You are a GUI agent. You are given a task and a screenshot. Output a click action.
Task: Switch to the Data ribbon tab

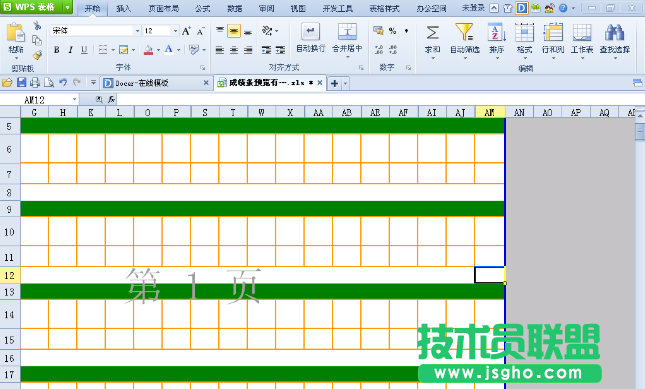[x=234, y=8]
